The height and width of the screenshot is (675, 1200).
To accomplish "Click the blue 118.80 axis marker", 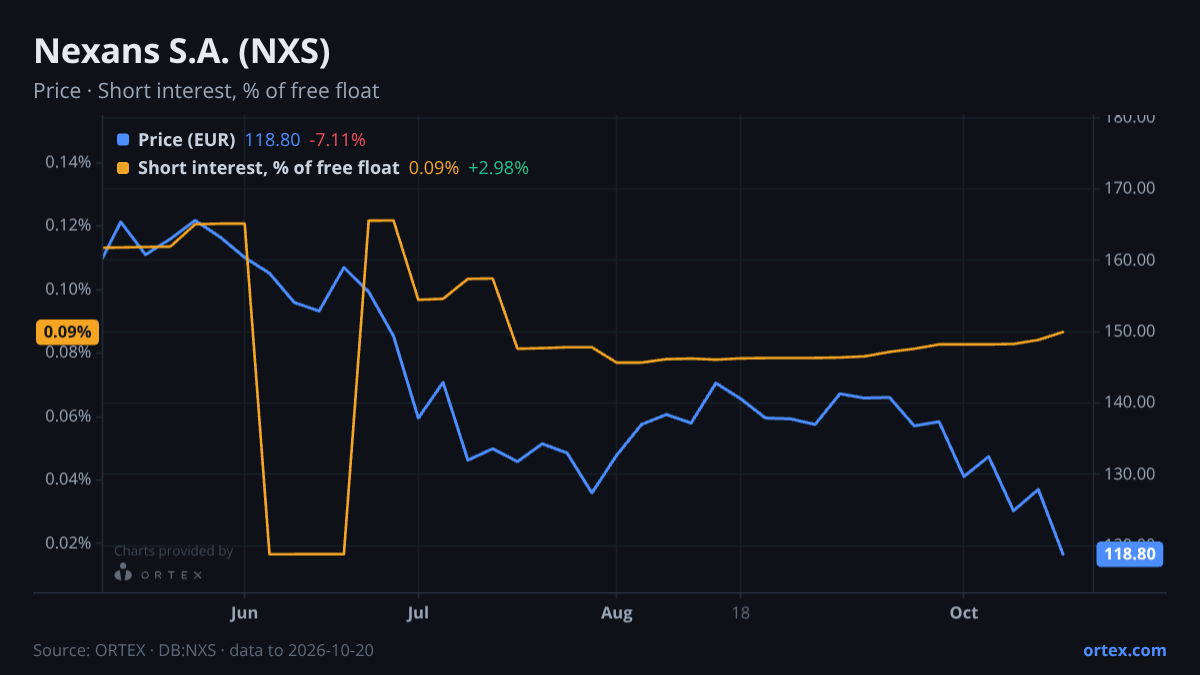I will [x=1130, y=554].
